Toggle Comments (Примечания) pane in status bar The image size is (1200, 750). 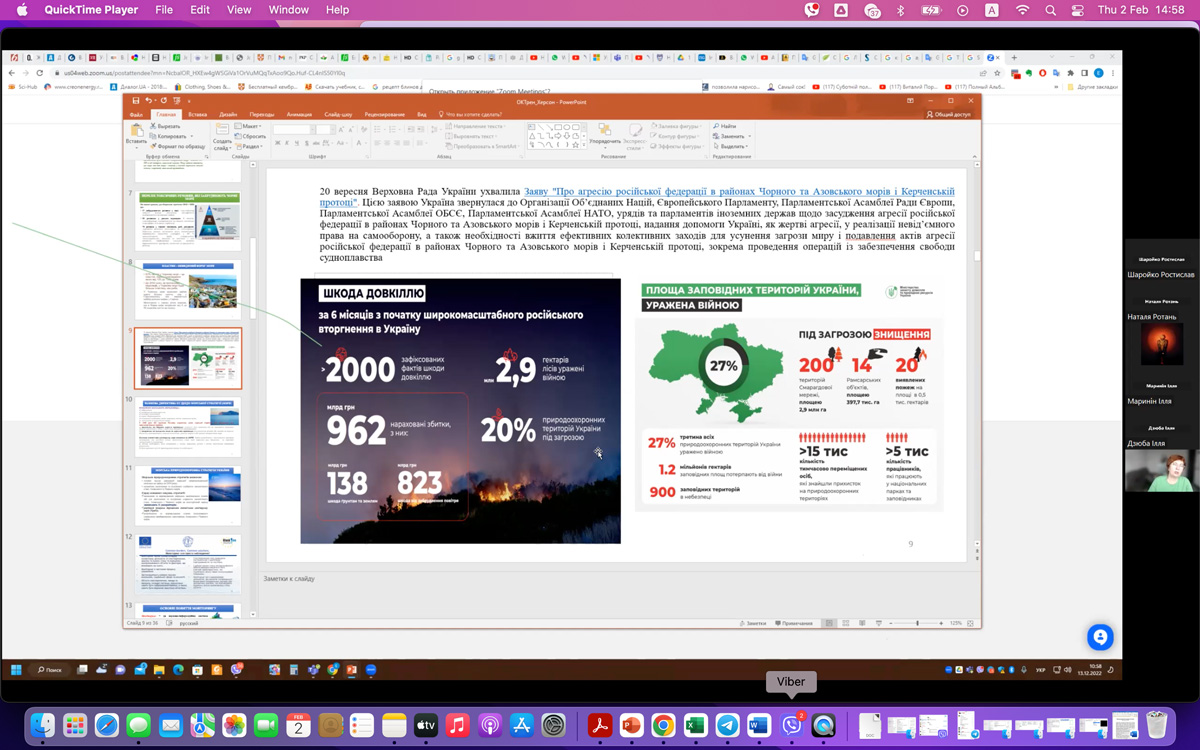[x=793, y=623]
